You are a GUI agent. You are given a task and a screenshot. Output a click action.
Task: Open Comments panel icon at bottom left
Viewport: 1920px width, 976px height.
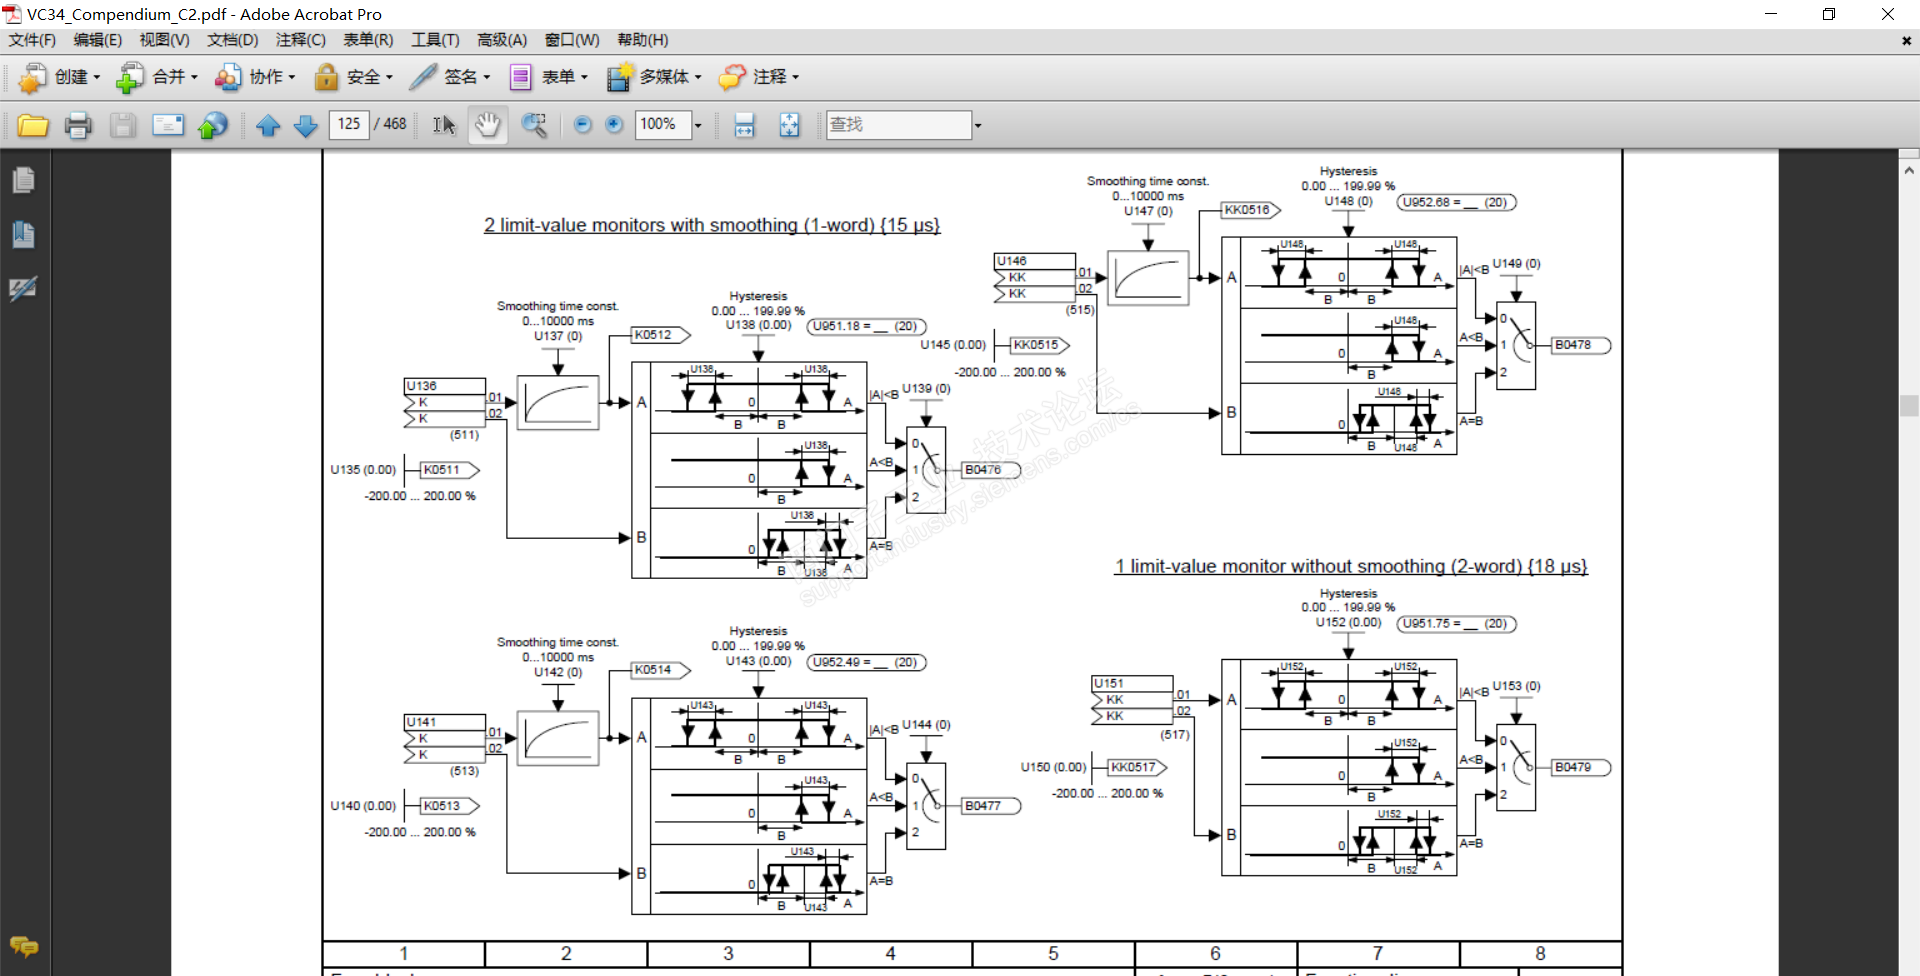pos(24,946)
